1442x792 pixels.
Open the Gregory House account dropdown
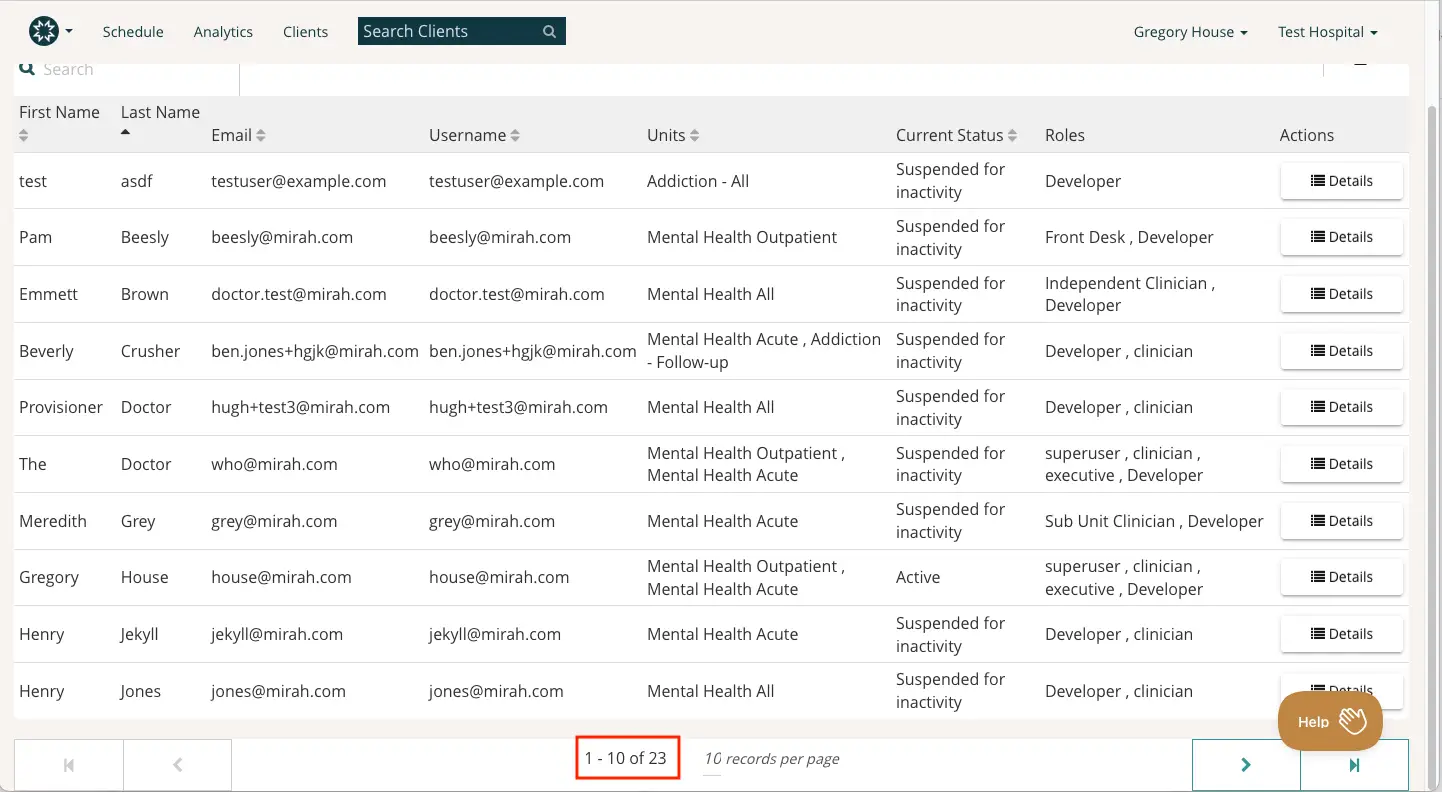[1190, 31]
